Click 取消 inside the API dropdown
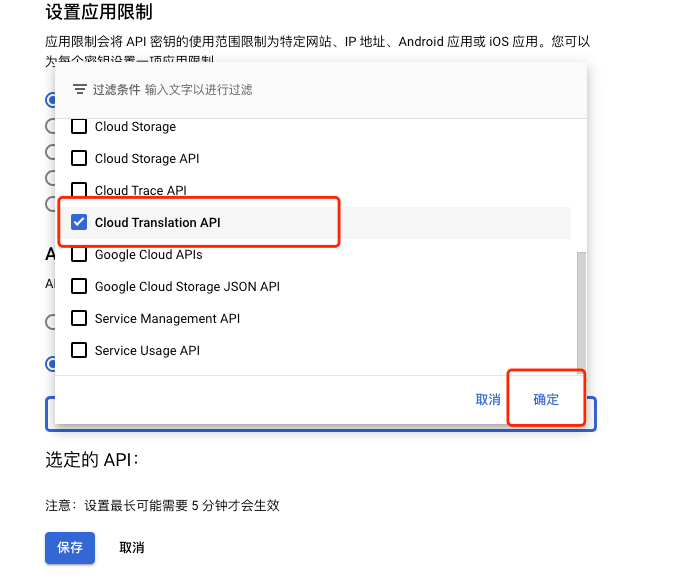 click(x=488, y=399)
